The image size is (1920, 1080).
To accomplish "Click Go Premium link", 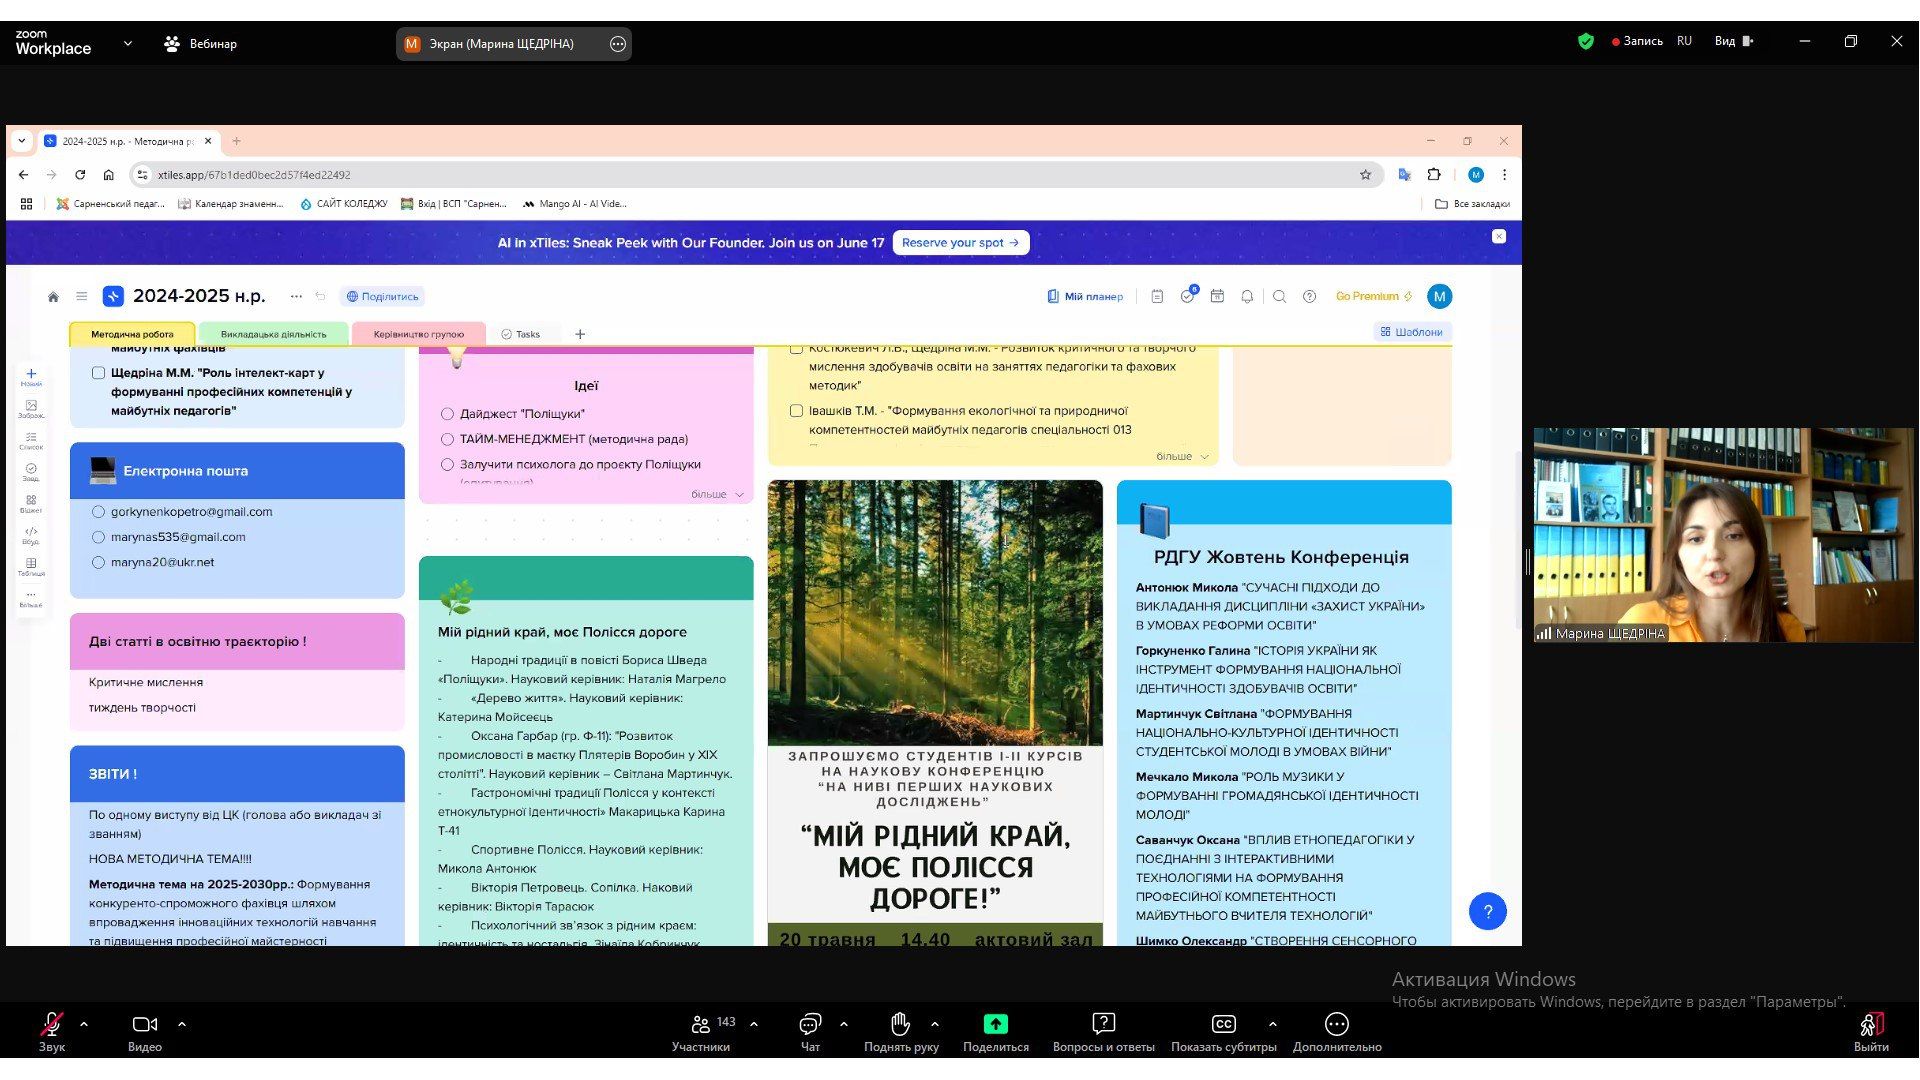I will coord(1374,297).
